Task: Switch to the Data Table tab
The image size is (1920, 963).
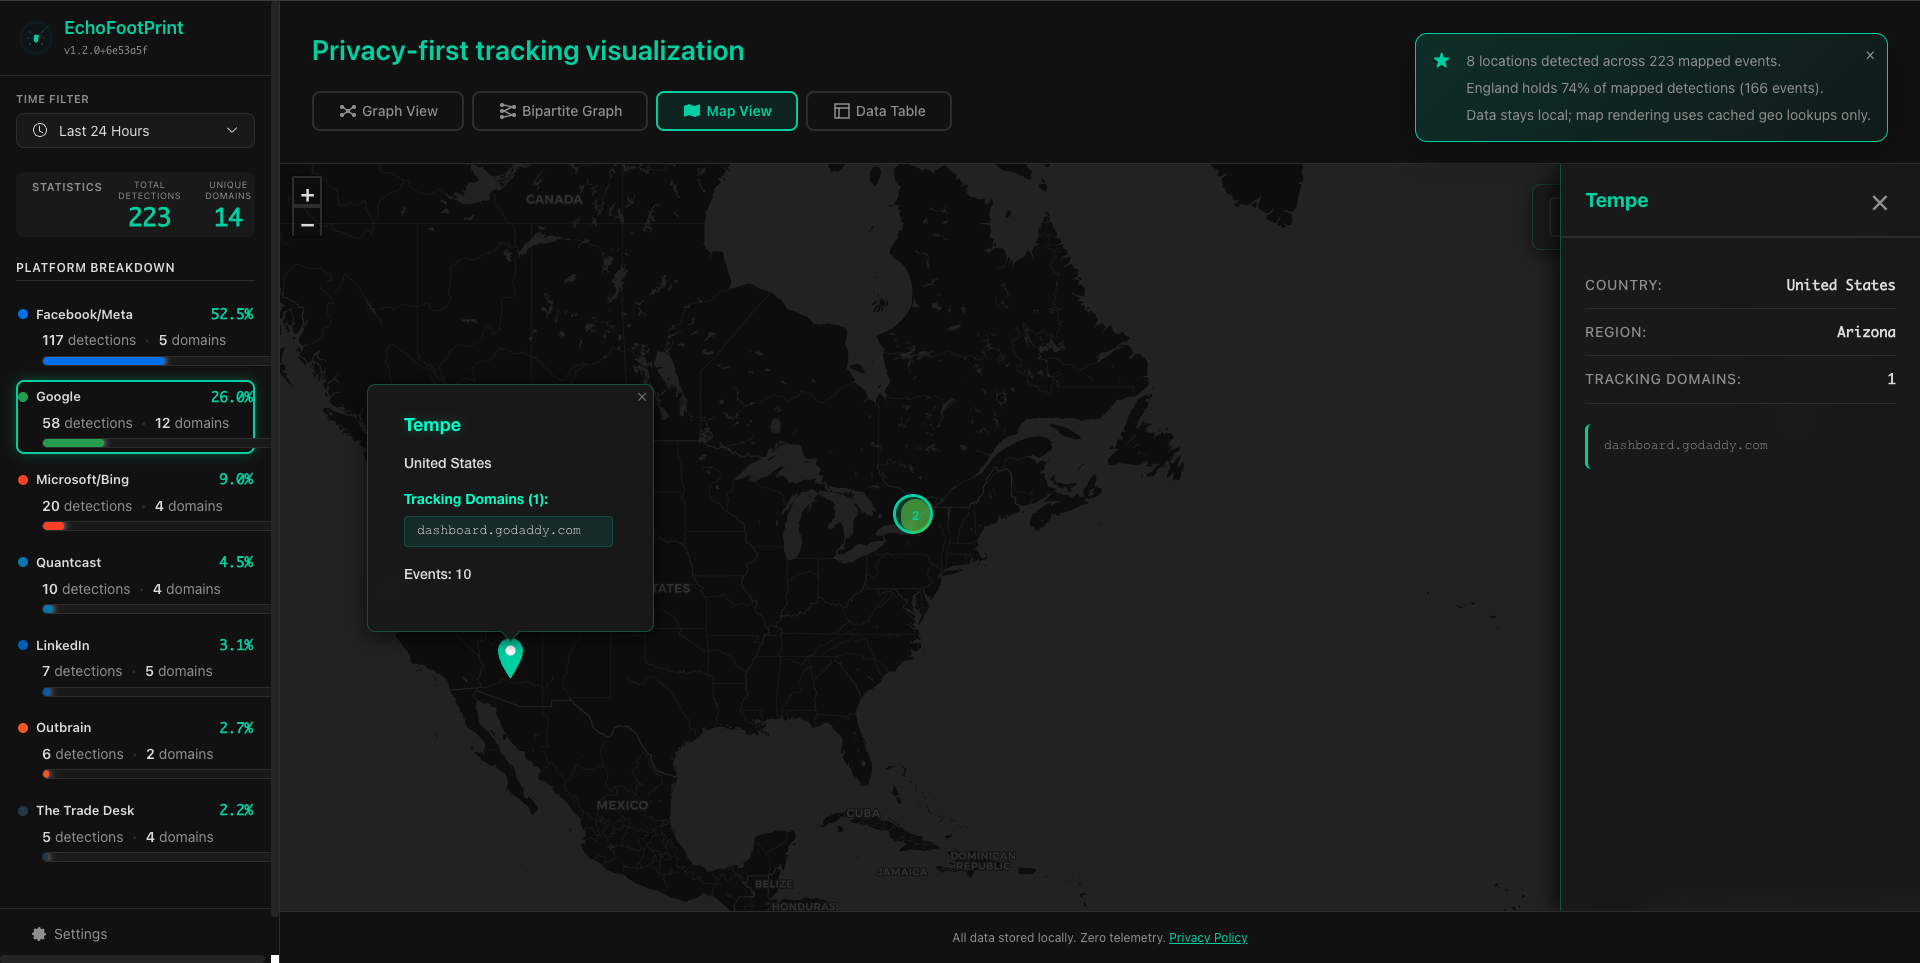Action: 878,111
